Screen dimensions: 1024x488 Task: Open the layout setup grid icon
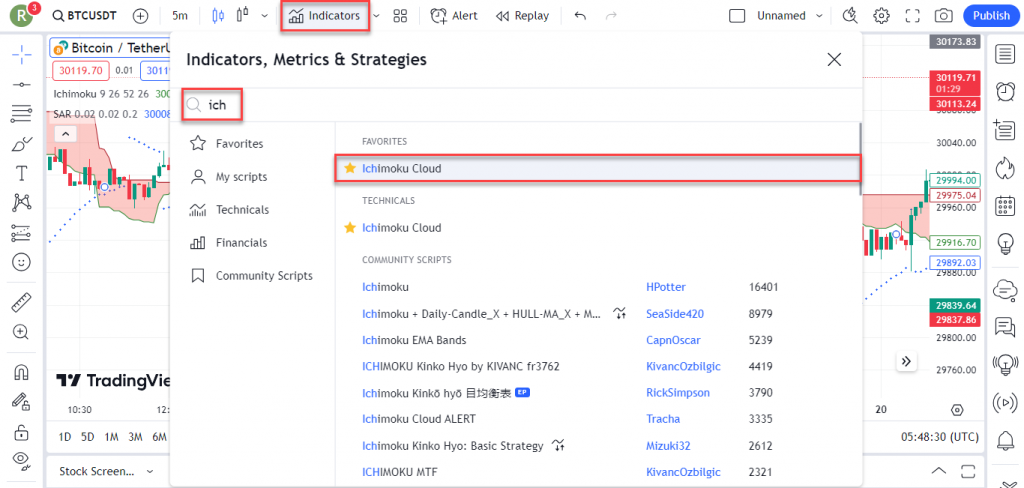point(400,16)
